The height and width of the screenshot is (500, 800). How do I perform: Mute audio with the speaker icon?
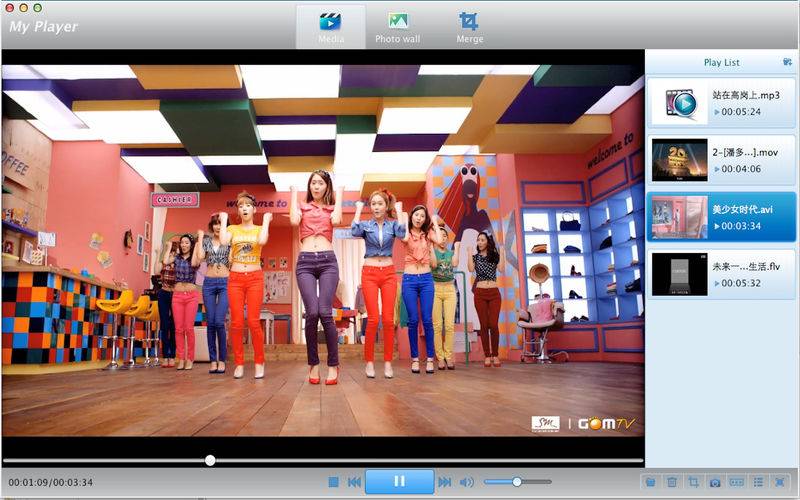point(466,482)
